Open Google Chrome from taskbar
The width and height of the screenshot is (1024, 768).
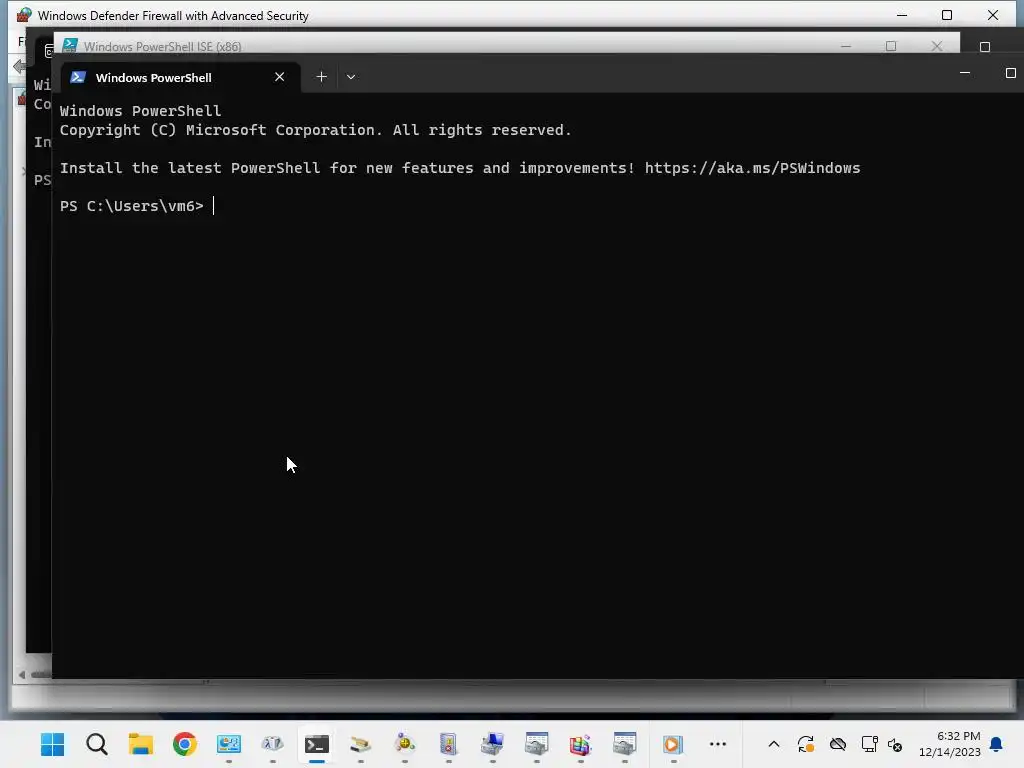(185, 744)
